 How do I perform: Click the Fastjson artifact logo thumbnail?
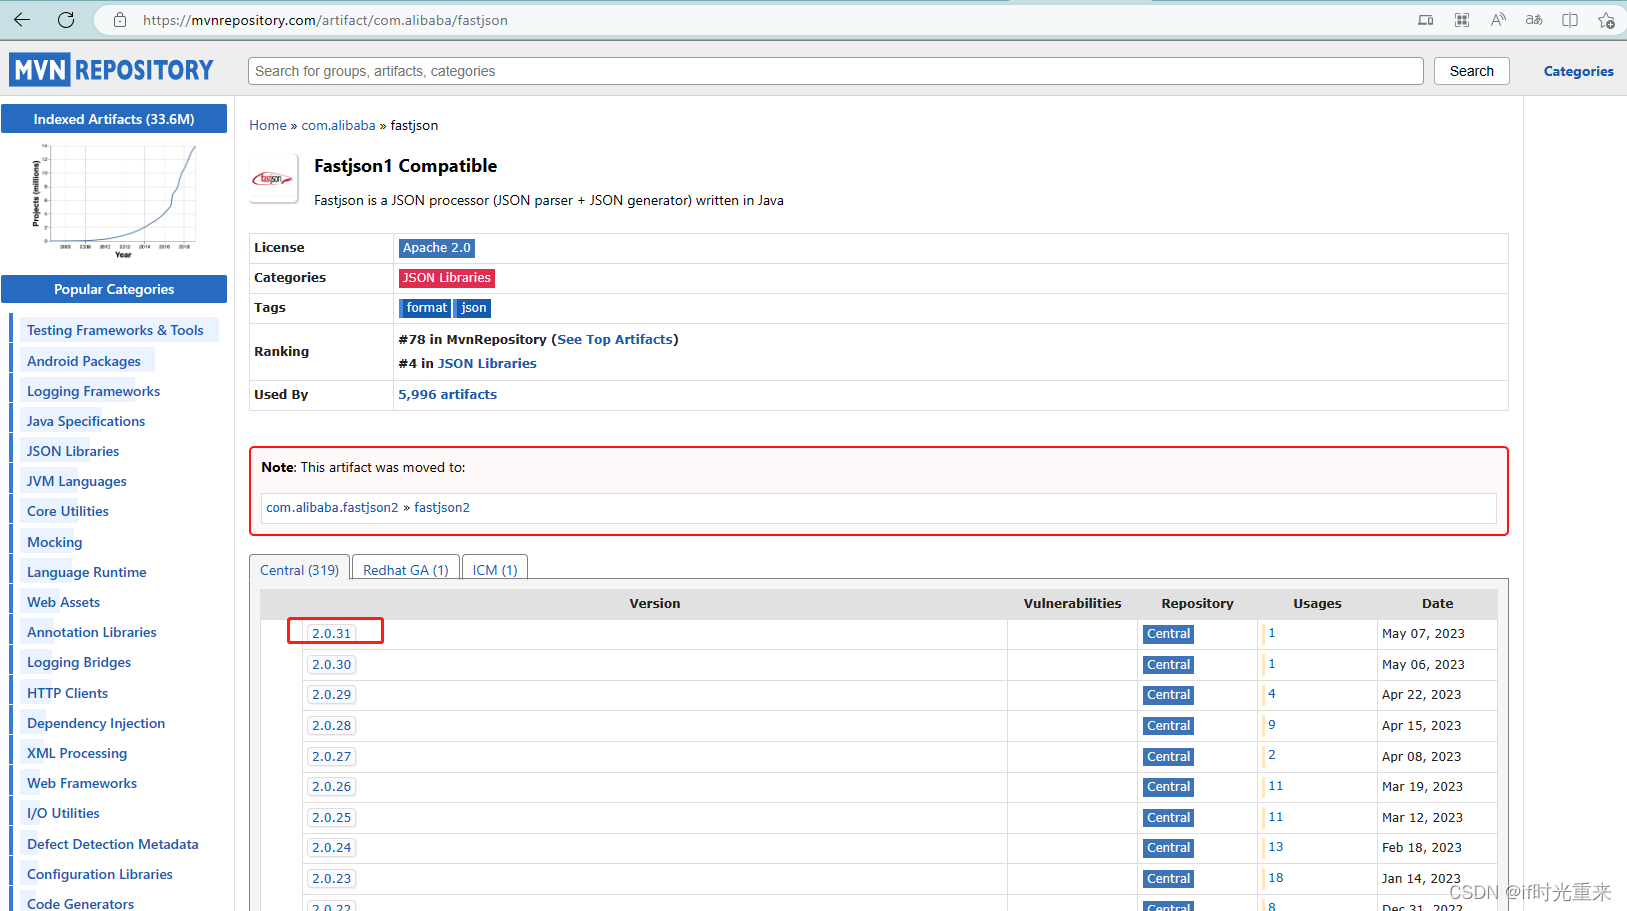[x=273, y=178]
